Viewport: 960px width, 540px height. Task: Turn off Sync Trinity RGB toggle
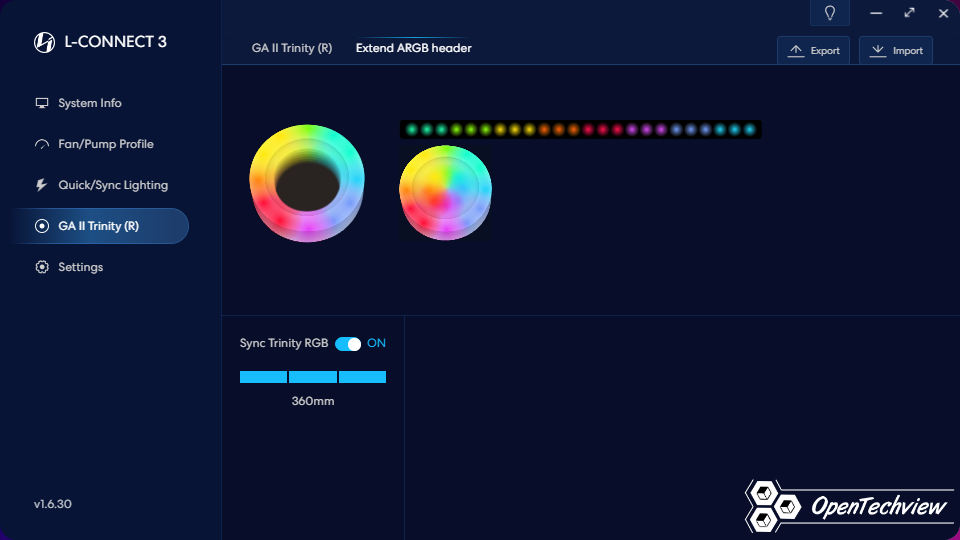click(x=348, y=344)
